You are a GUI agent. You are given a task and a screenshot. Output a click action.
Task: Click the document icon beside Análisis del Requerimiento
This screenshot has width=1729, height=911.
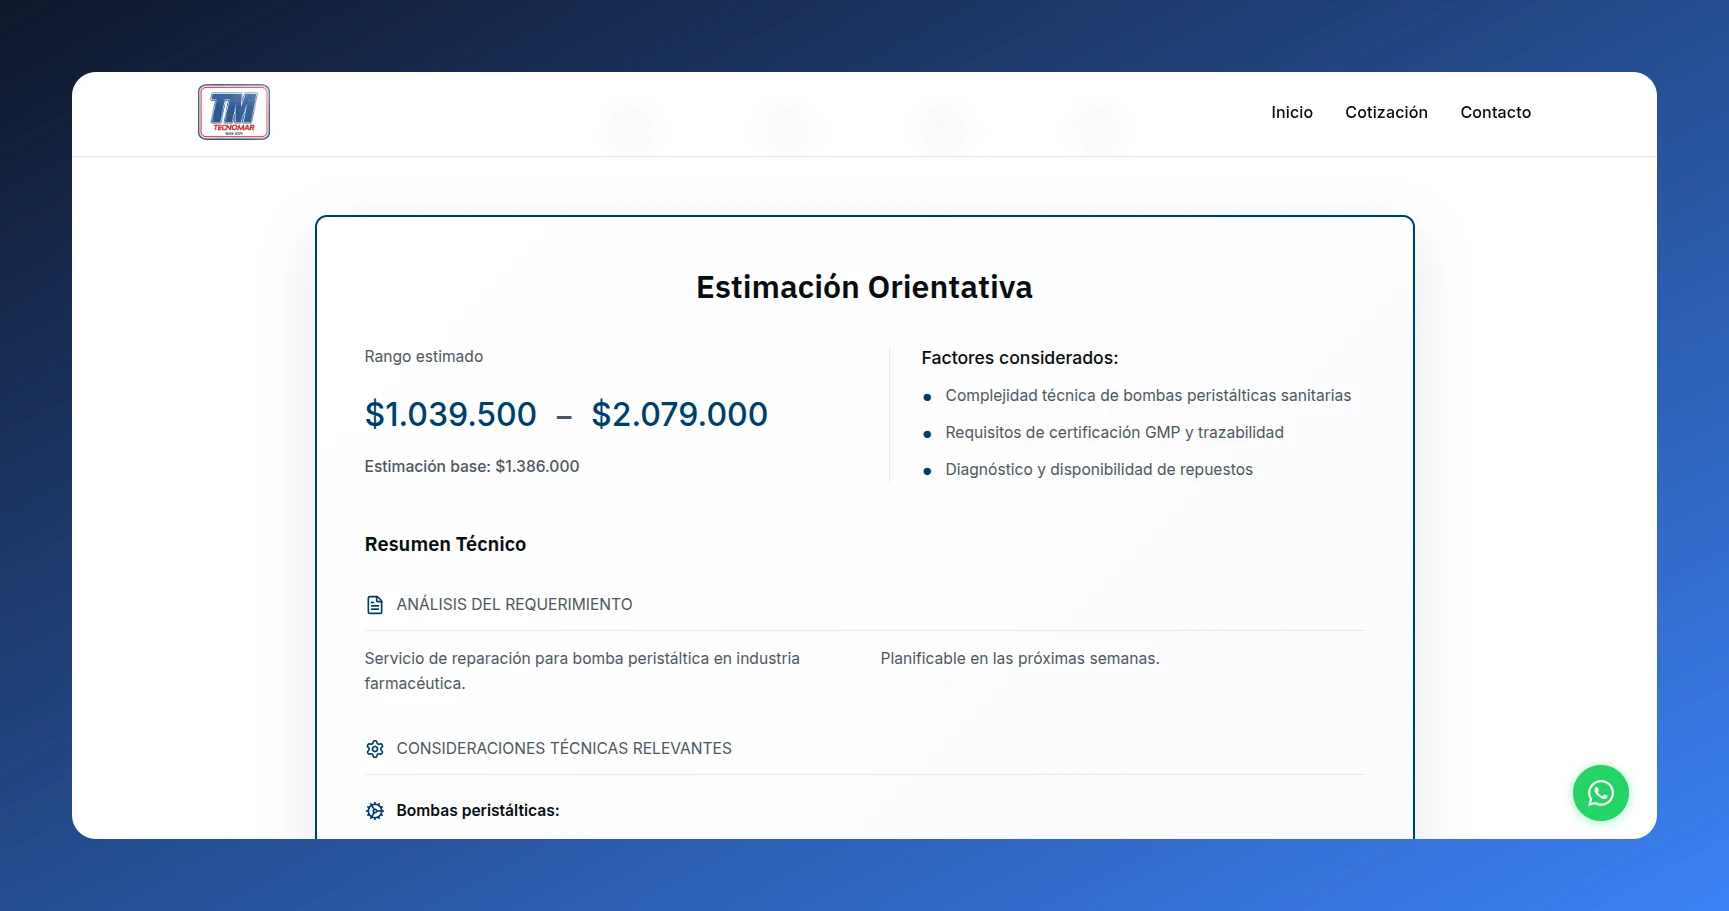pos(375,605)
